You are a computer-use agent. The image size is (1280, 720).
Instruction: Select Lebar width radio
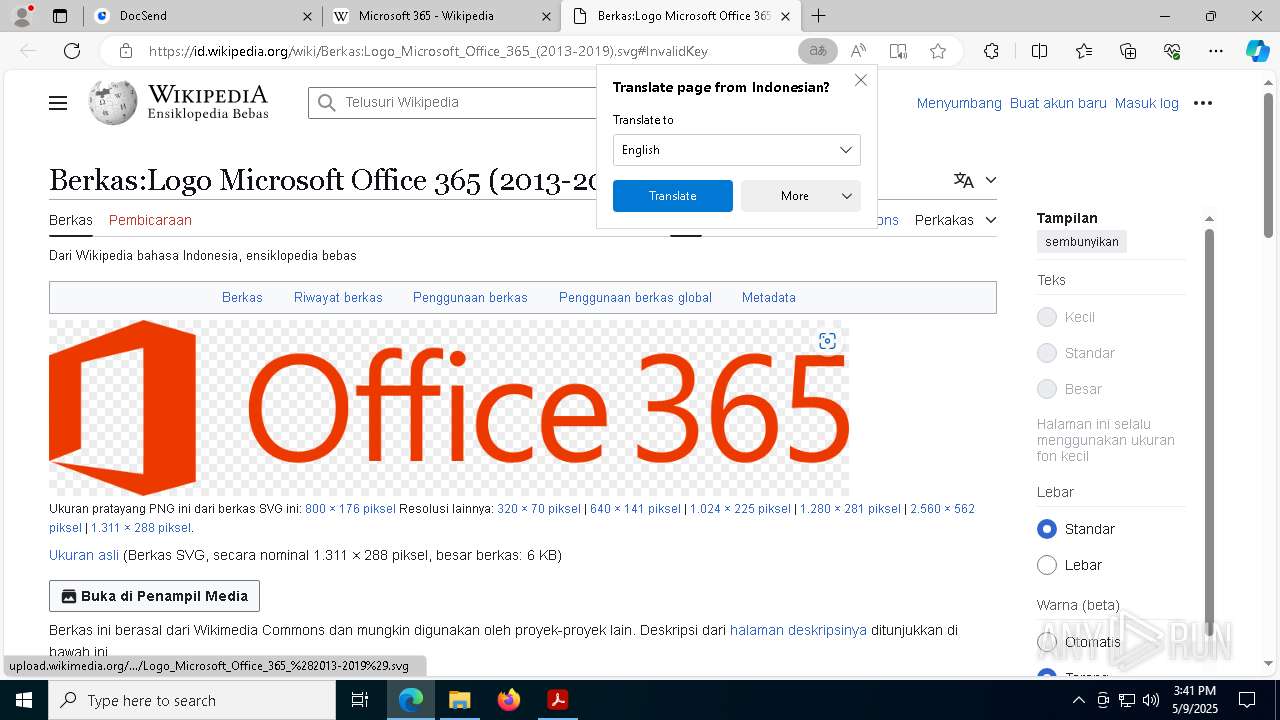click(x=1047, y=565)
